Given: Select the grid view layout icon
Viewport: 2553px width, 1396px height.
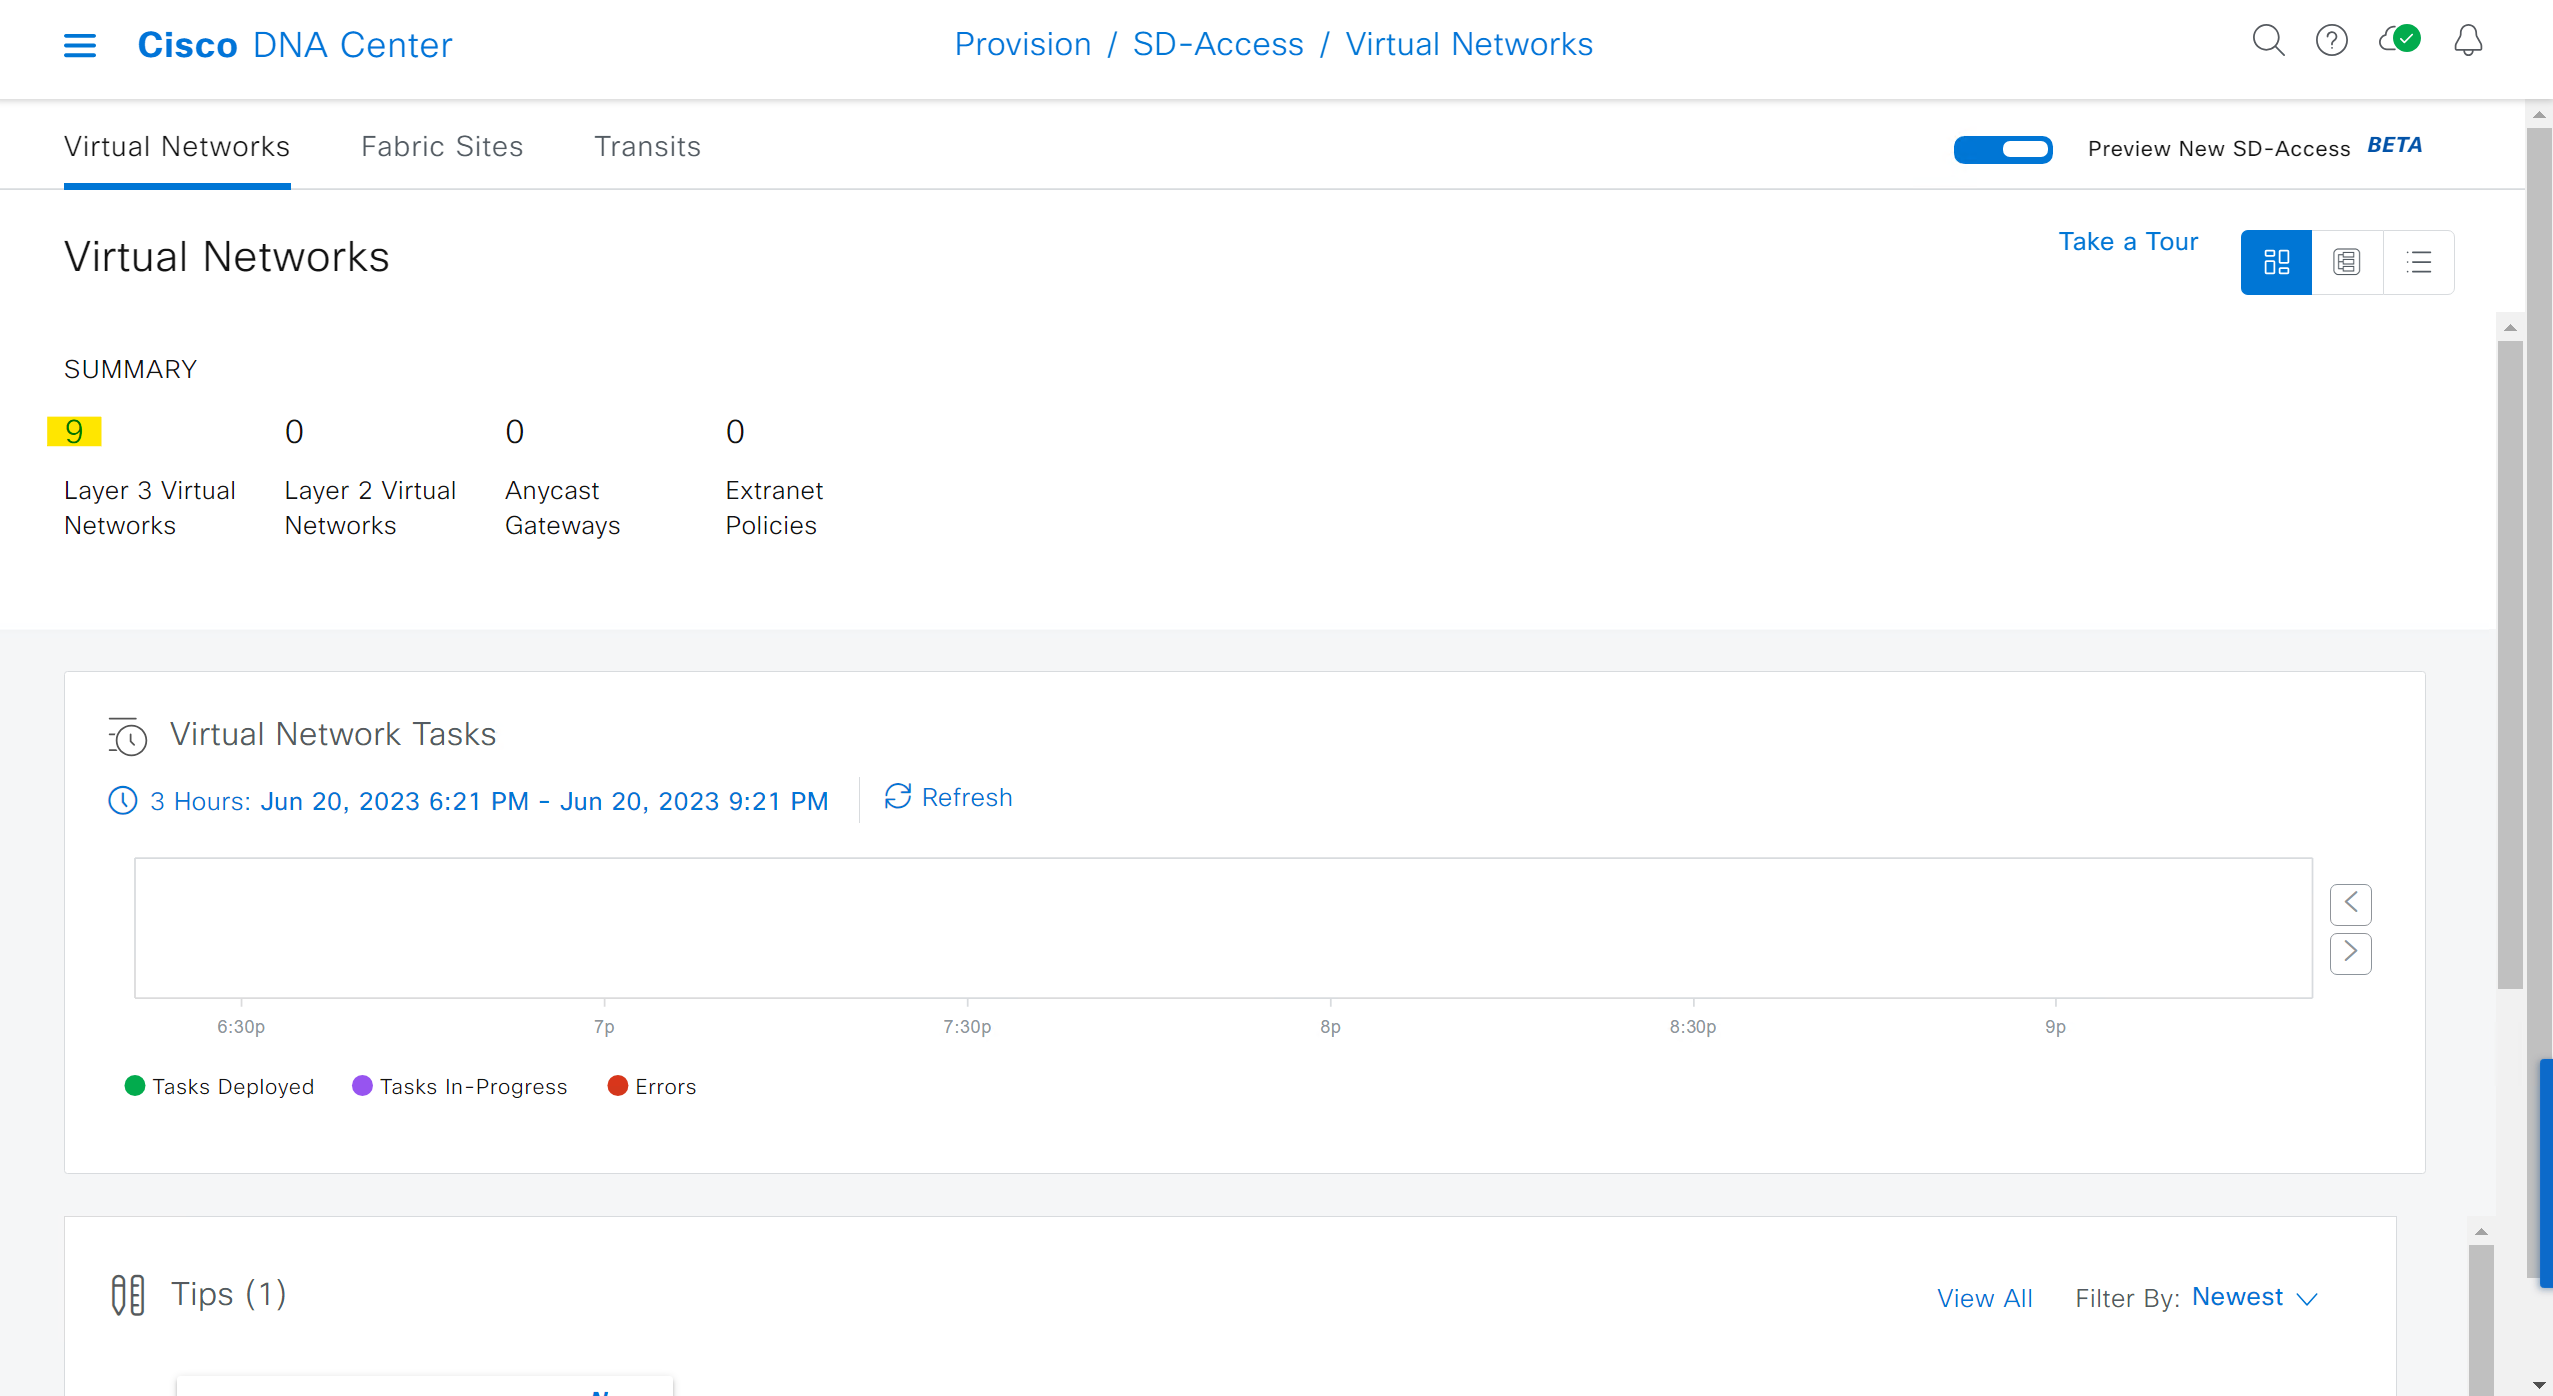Looking at the screenshot, I should point(2276,261).
